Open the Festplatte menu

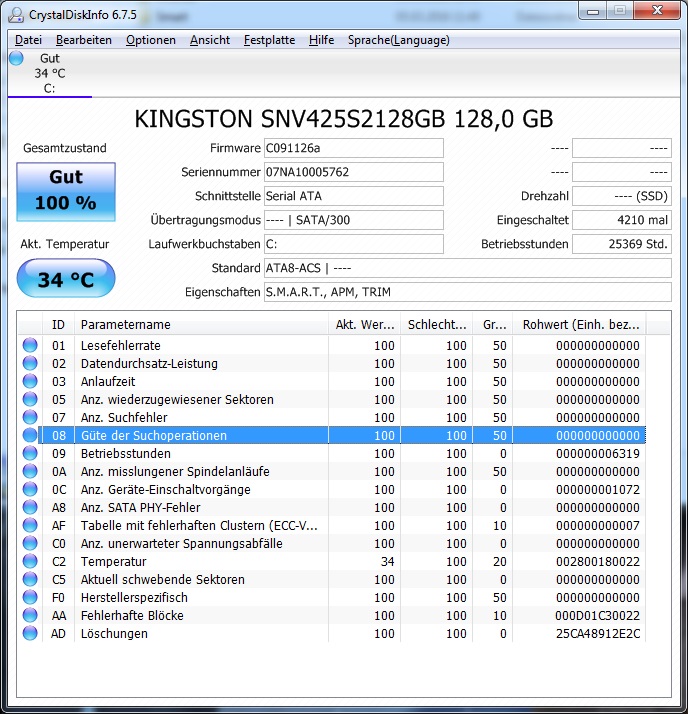click(x=270, y=40)
